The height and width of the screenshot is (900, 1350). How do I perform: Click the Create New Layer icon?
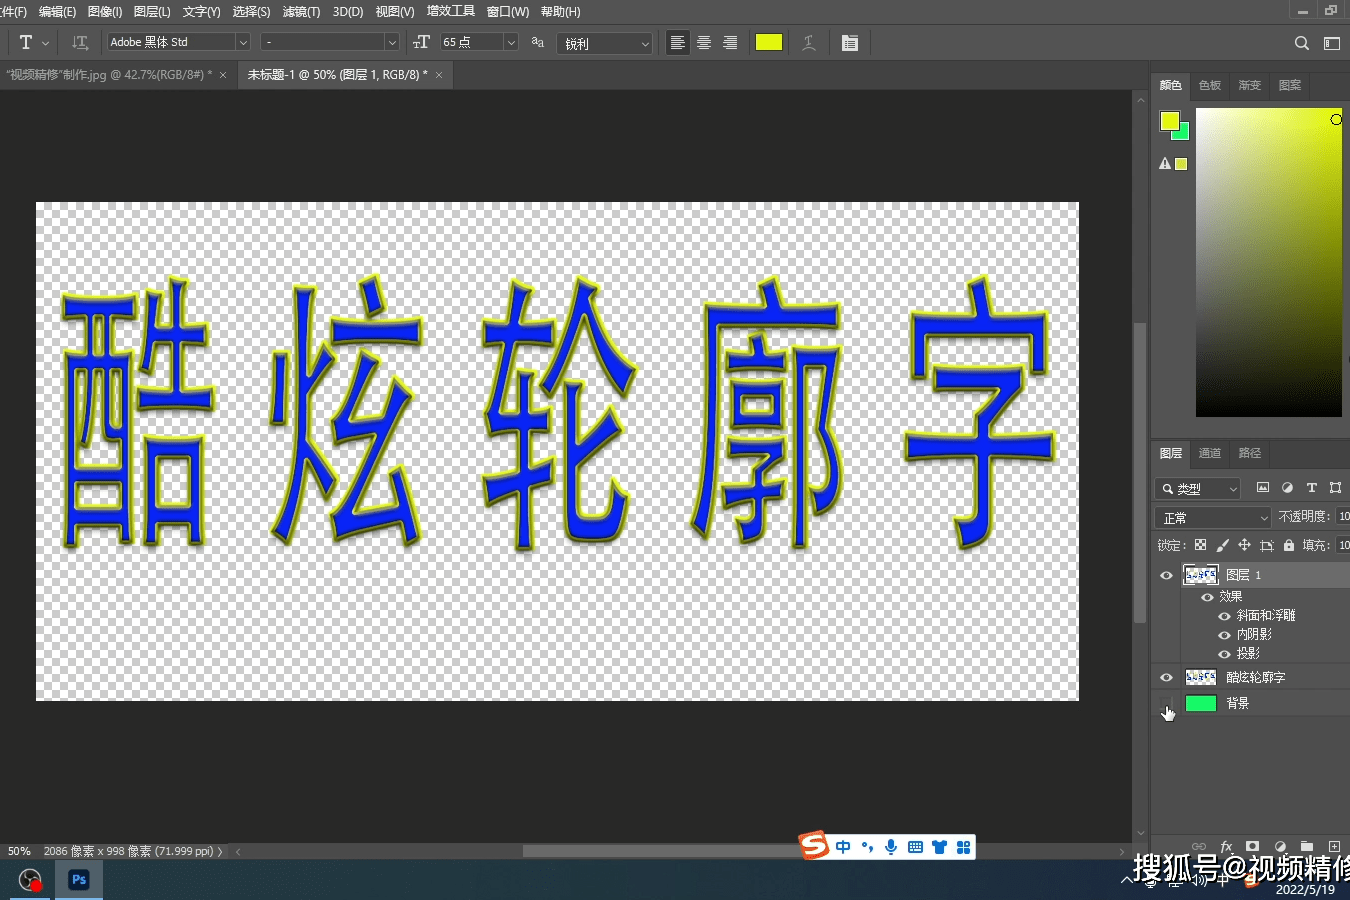click(x=1336, y=847)
